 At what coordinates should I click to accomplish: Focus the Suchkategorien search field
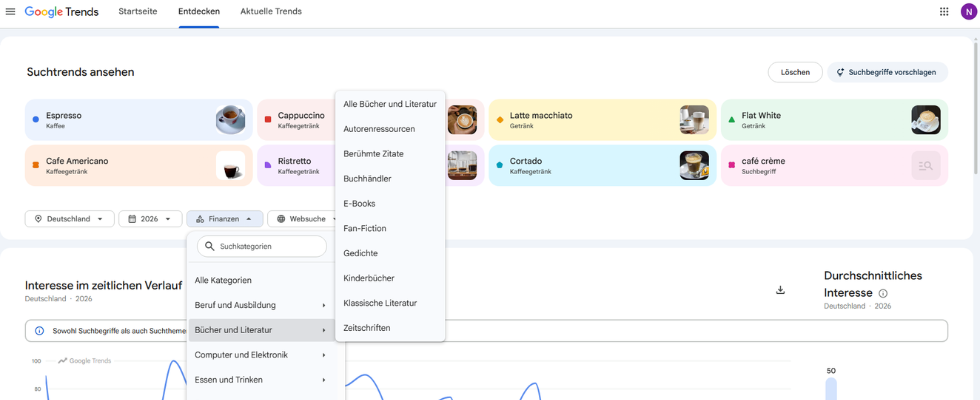262,246
